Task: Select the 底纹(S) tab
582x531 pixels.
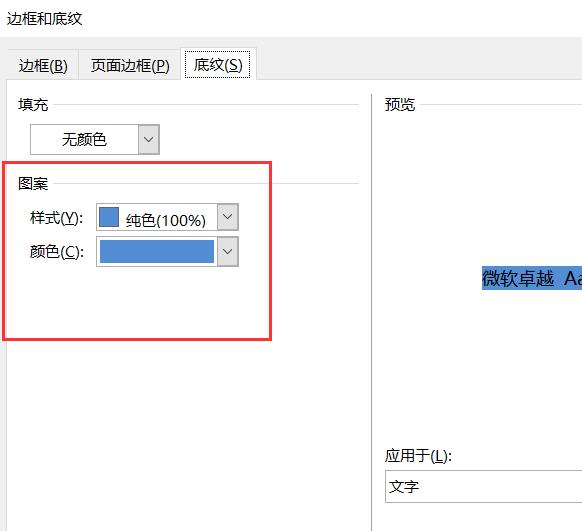Action: pyautogui.click(x=218, y=65)
